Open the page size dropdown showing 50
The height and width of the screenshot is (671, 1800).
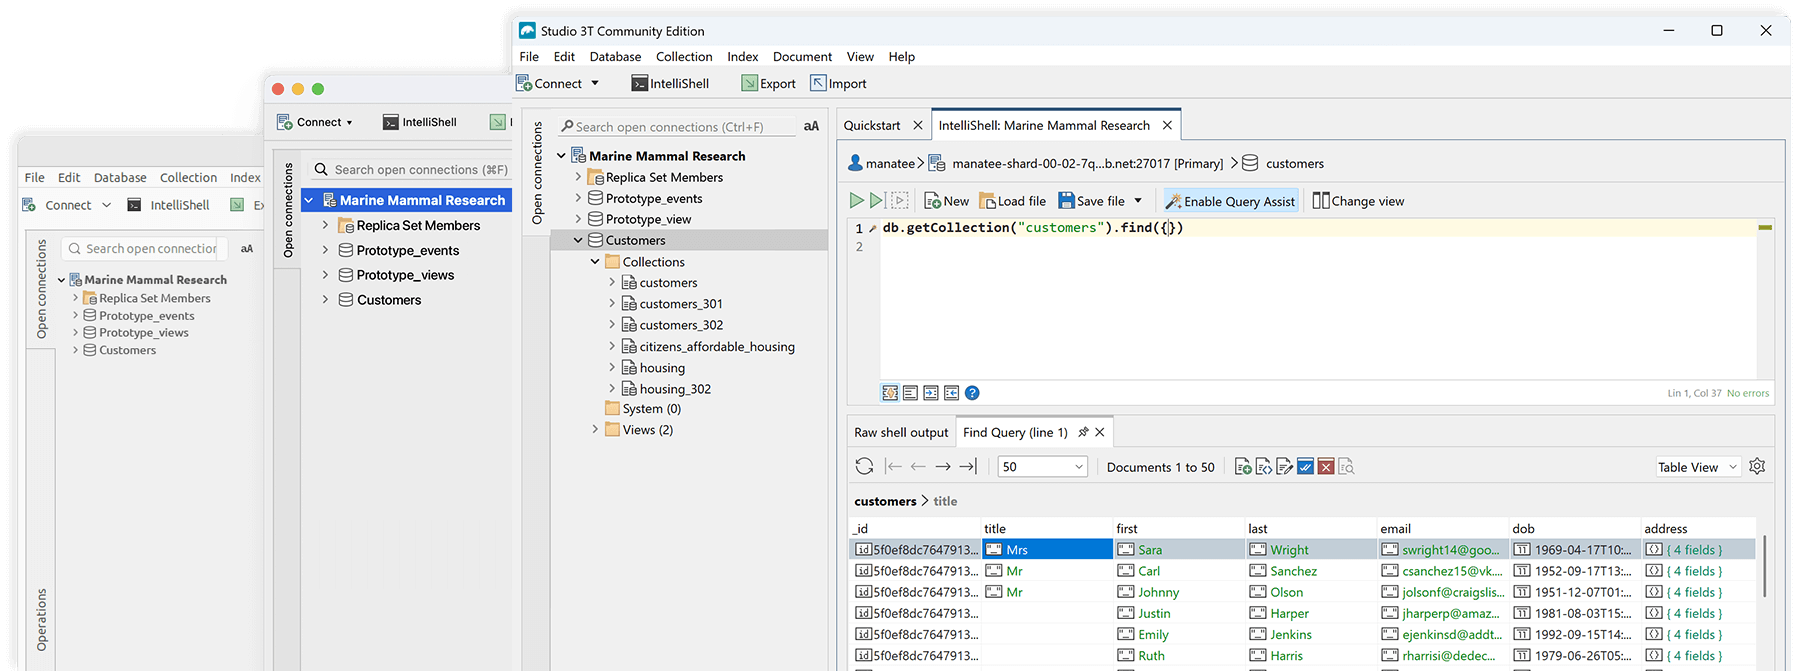tap(1042, 467)
